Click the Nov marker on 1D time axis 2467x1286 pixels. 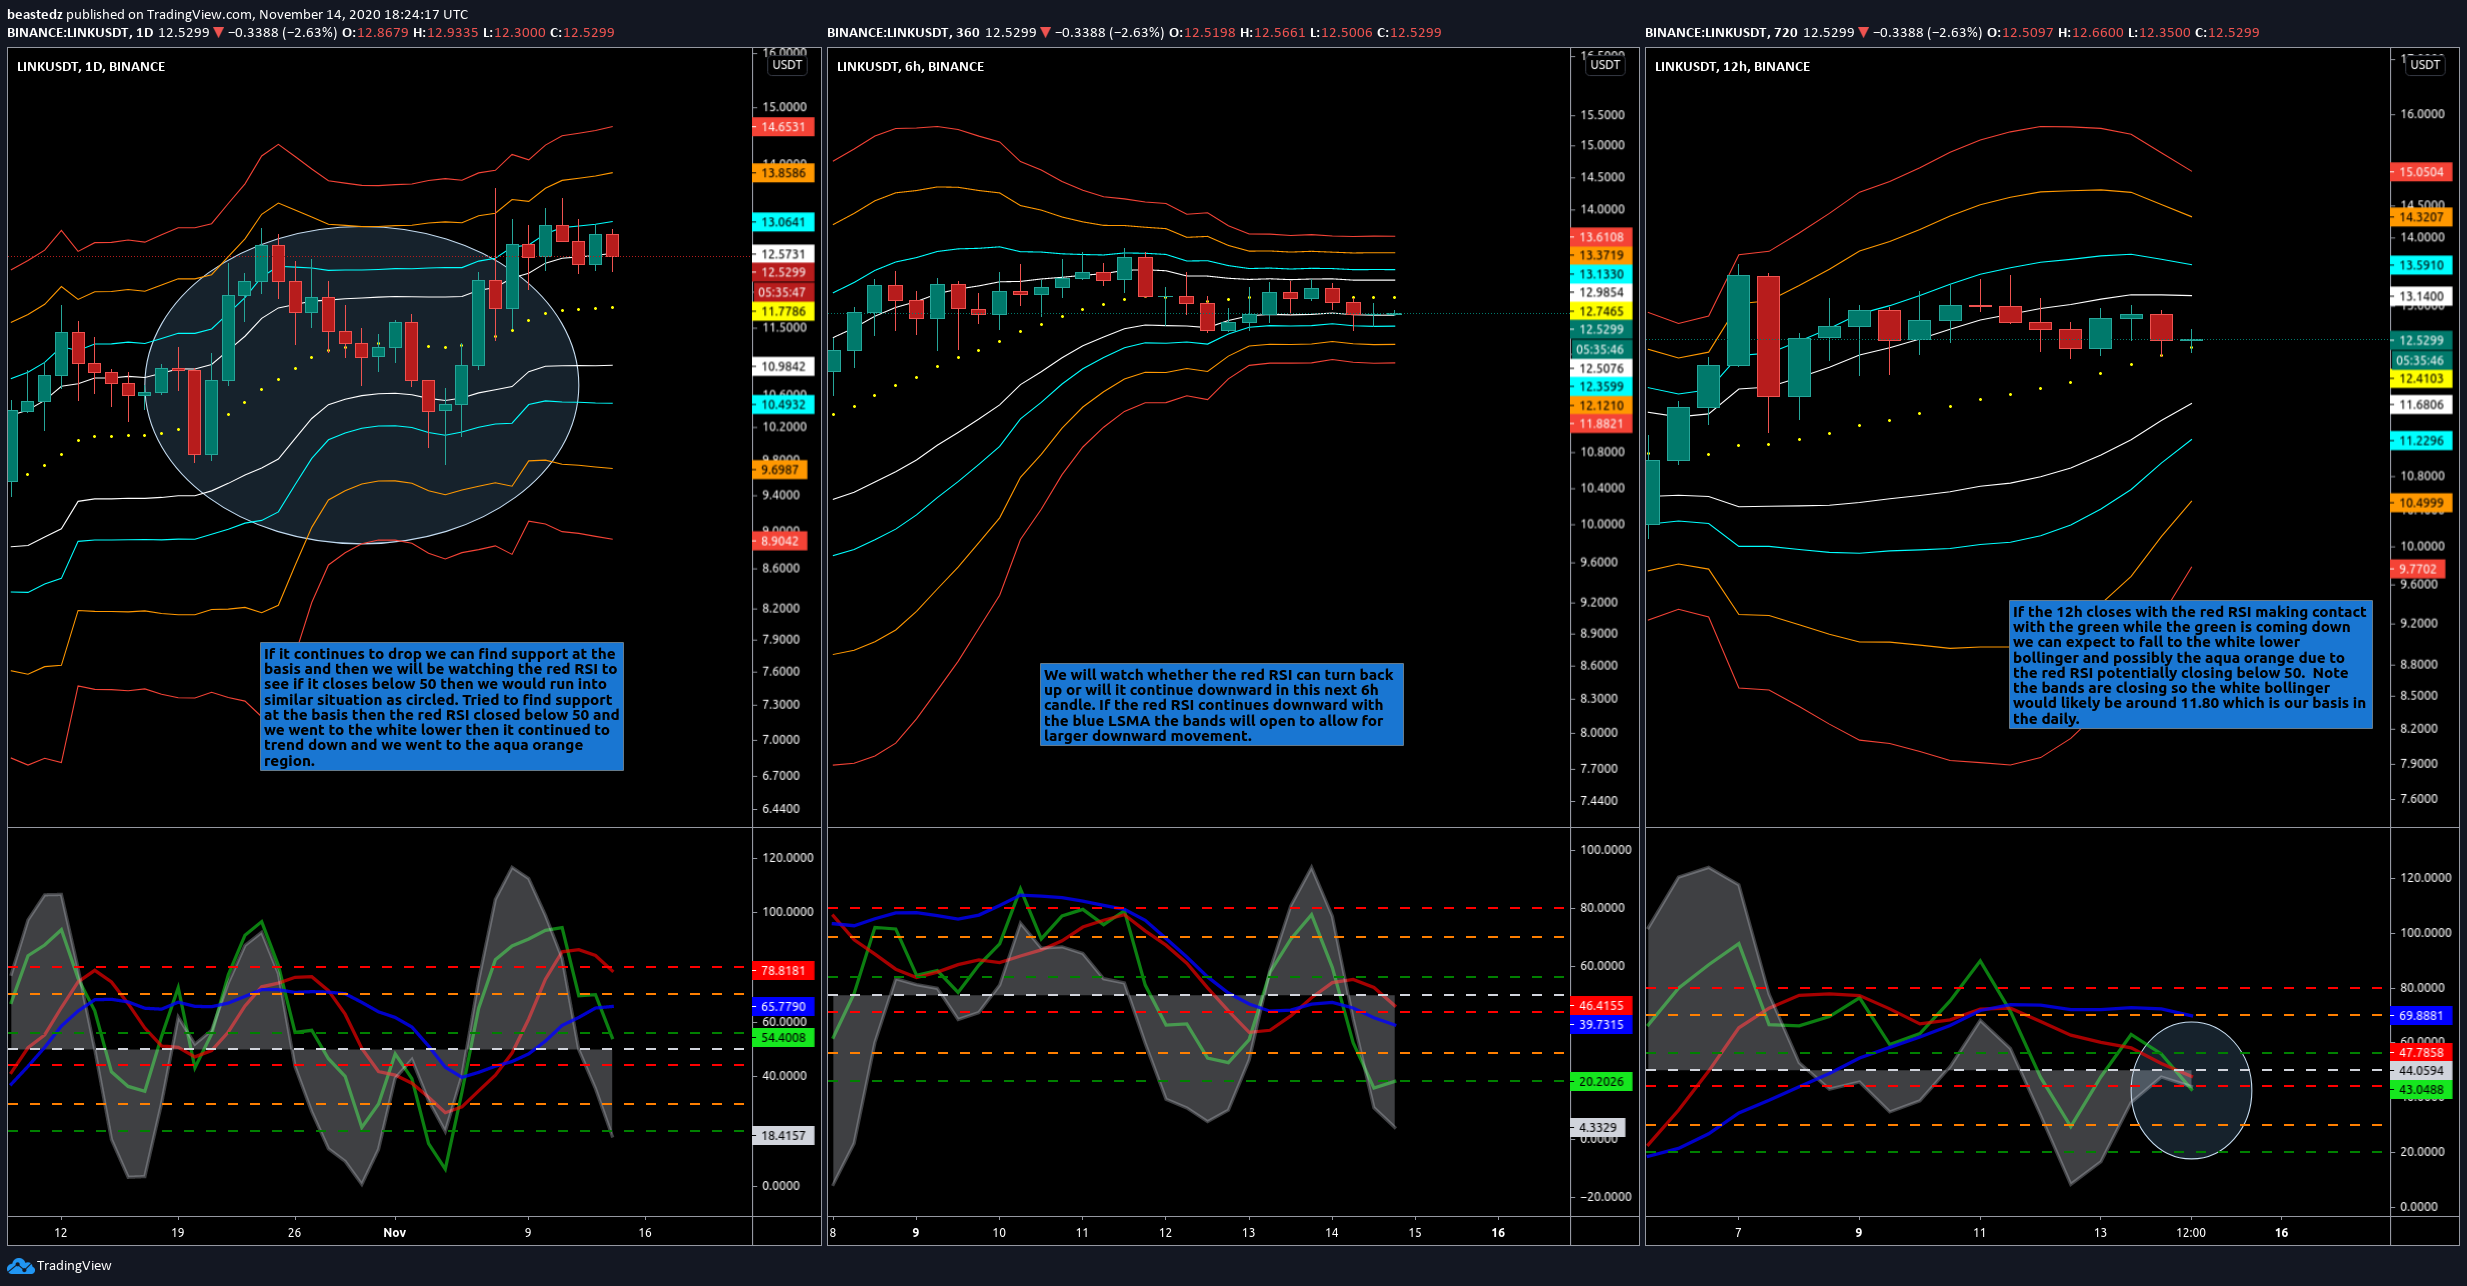pyautogui.click(x=395, y=1232)
